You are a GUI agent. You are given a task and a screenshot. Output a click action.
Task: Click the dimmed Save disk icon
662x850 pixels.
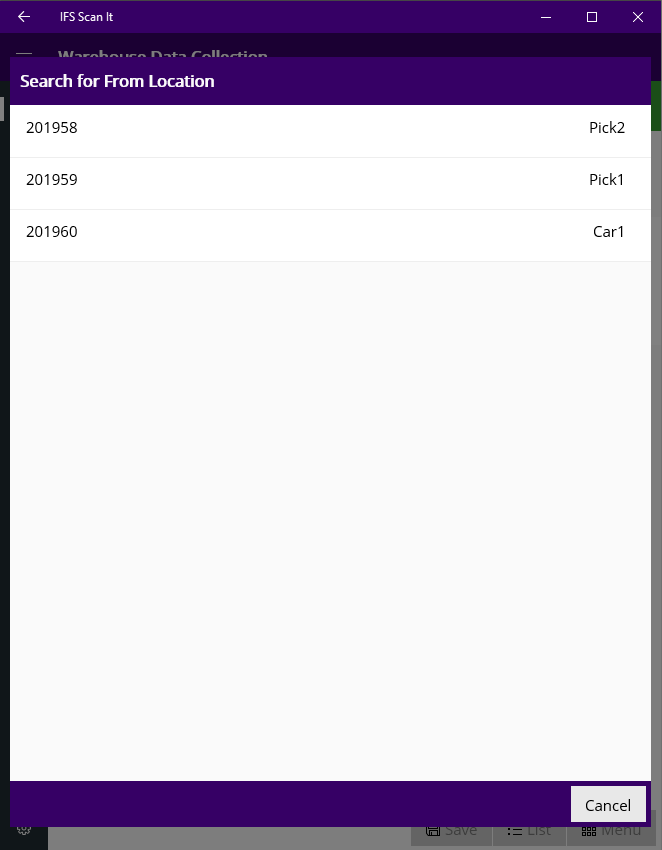pos(433,830)
